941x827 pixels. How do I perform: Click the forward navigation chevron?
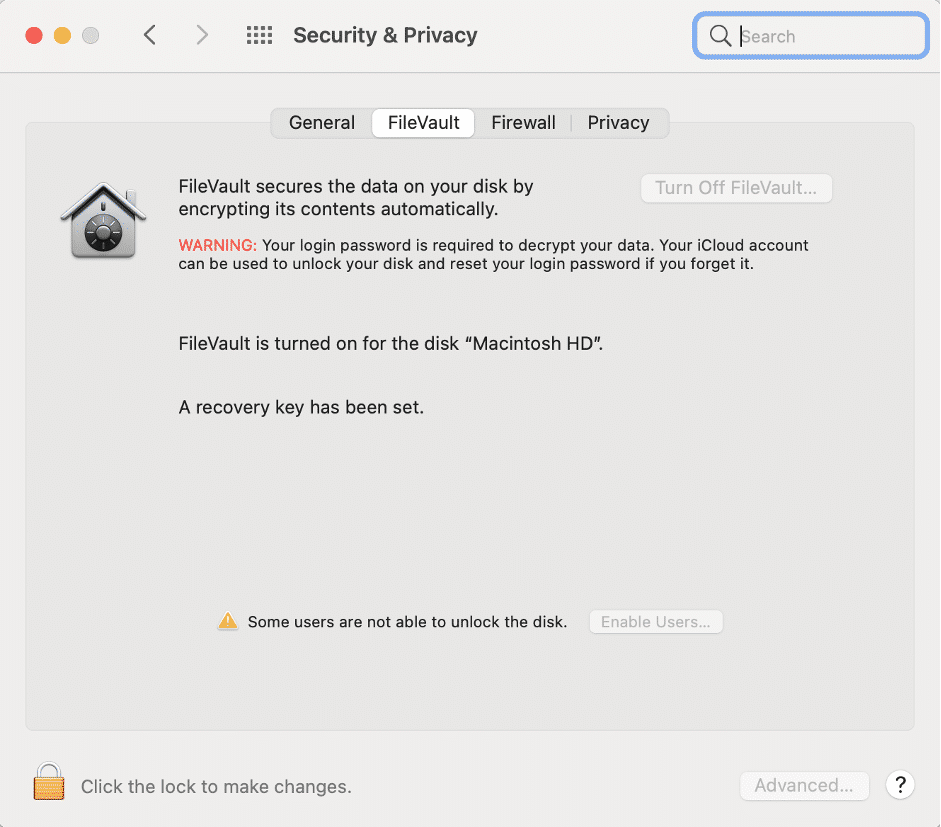pos(202,34)
